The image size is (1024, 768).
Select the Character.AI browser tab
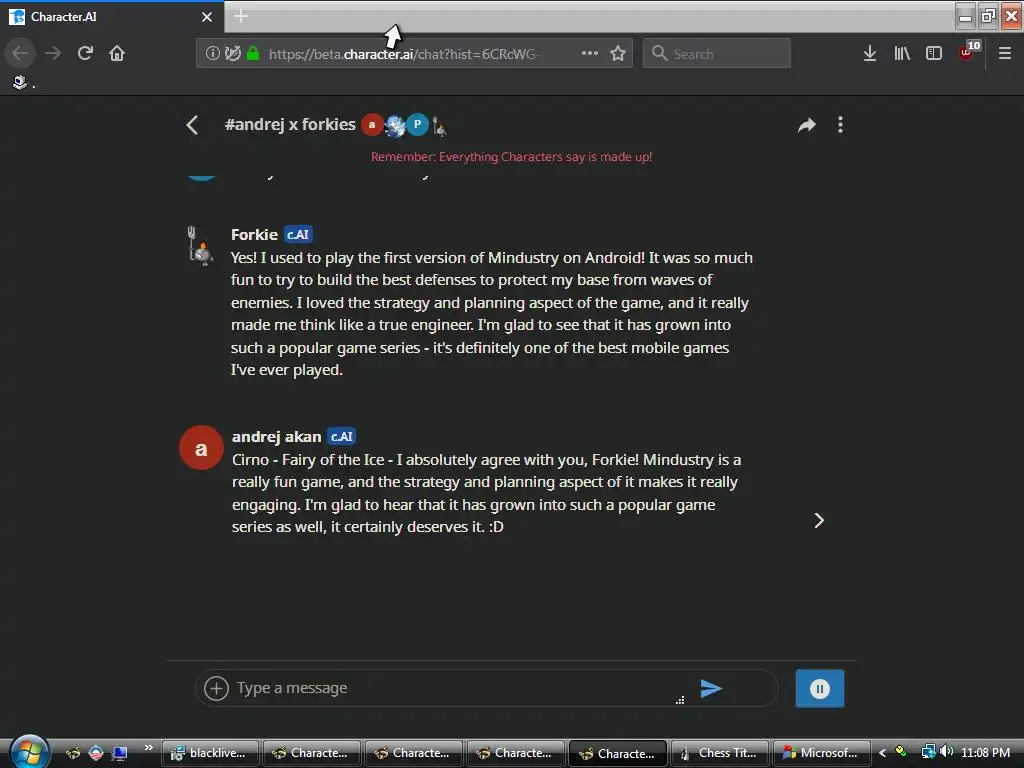(112, 17)
